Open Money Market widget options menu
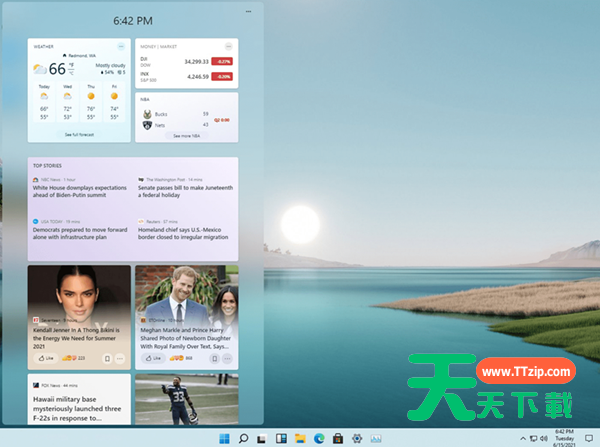 coord(229,47)
